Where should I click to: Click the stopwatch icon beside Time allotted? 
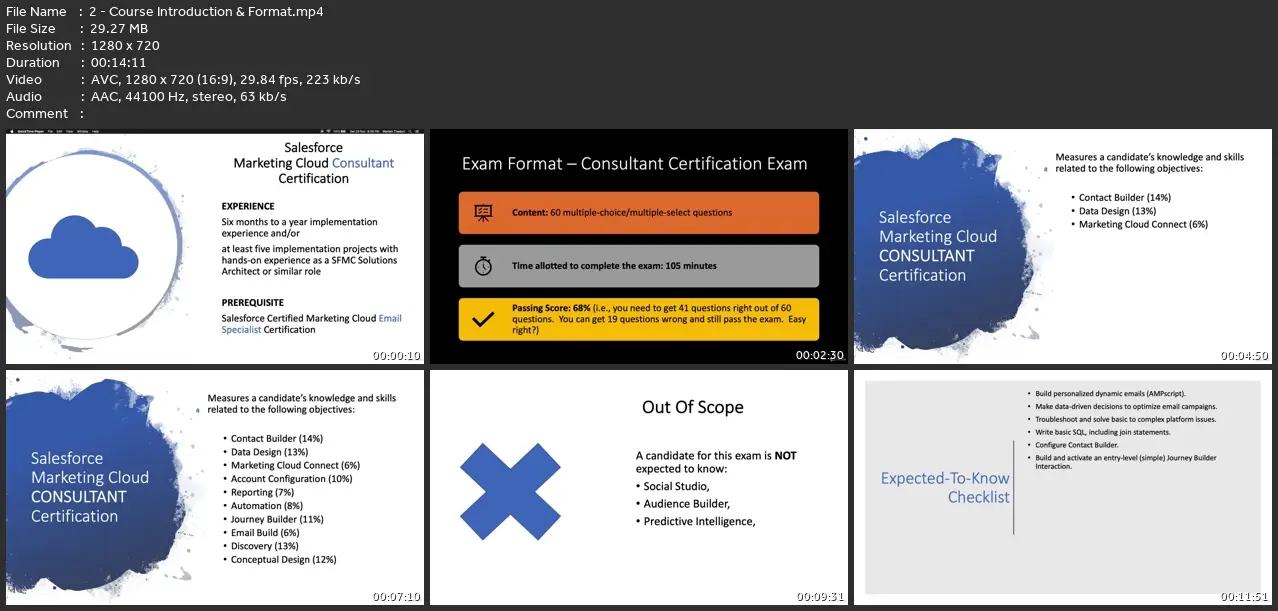(483, 266)
